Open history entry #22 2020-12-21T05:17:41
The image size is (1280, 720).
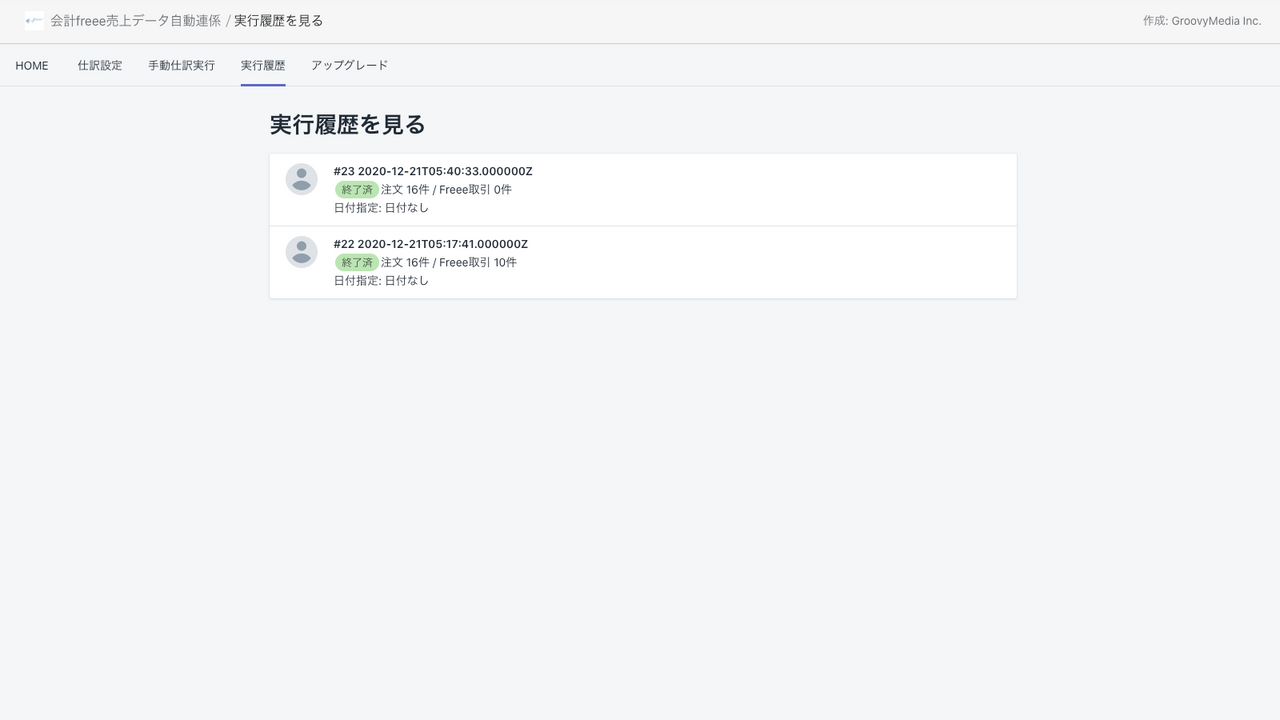coord(643,262)
